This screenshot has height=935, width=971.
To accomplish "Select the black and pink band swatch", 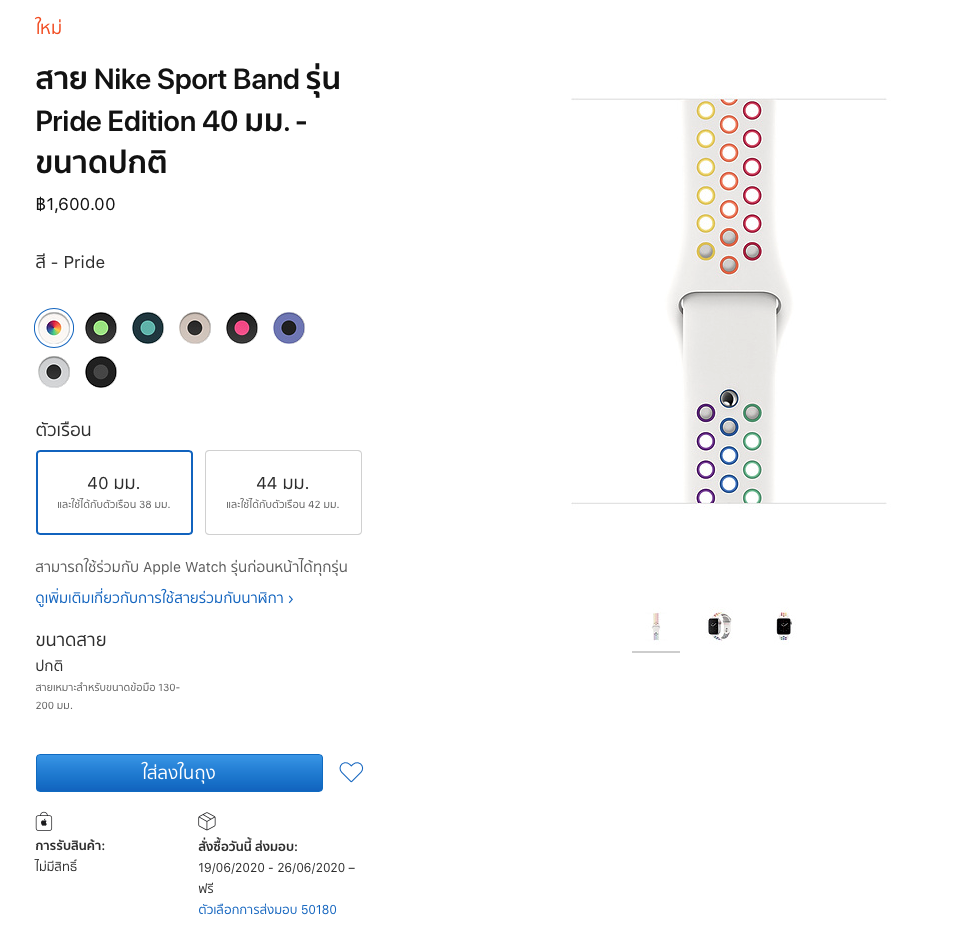I will click(x=242, y=327).
